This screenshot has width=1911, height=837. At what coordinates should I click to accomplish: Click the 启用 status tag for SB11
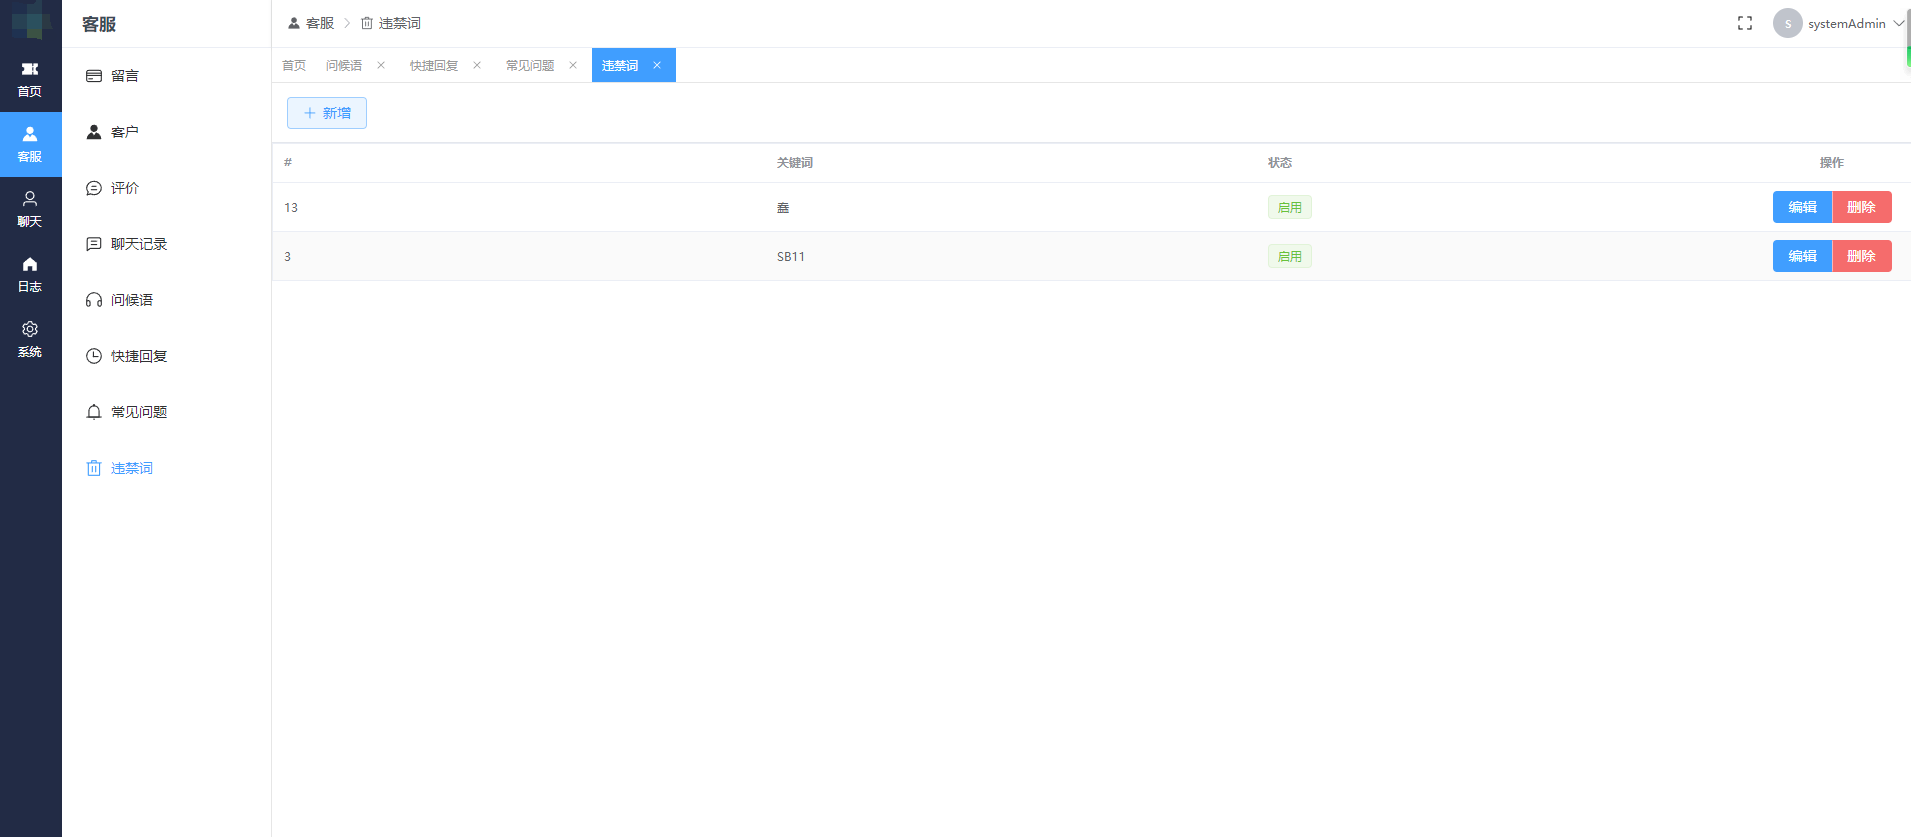(1290, 256)
